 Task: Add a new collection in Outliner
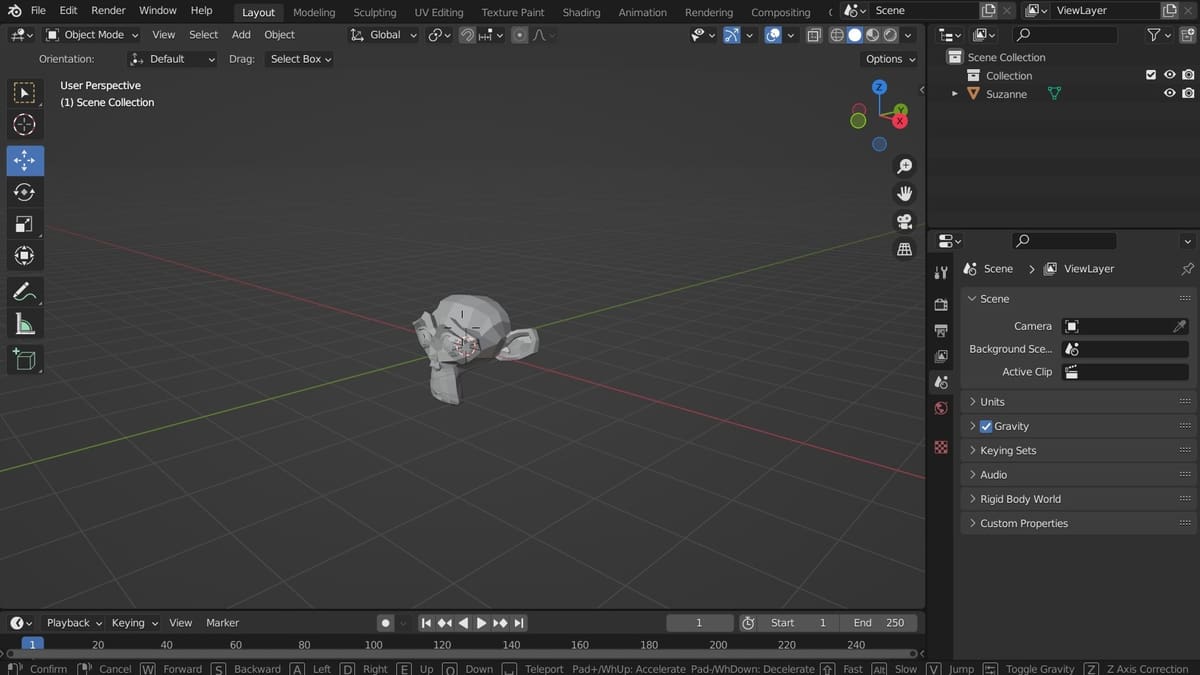point(1187,35)
